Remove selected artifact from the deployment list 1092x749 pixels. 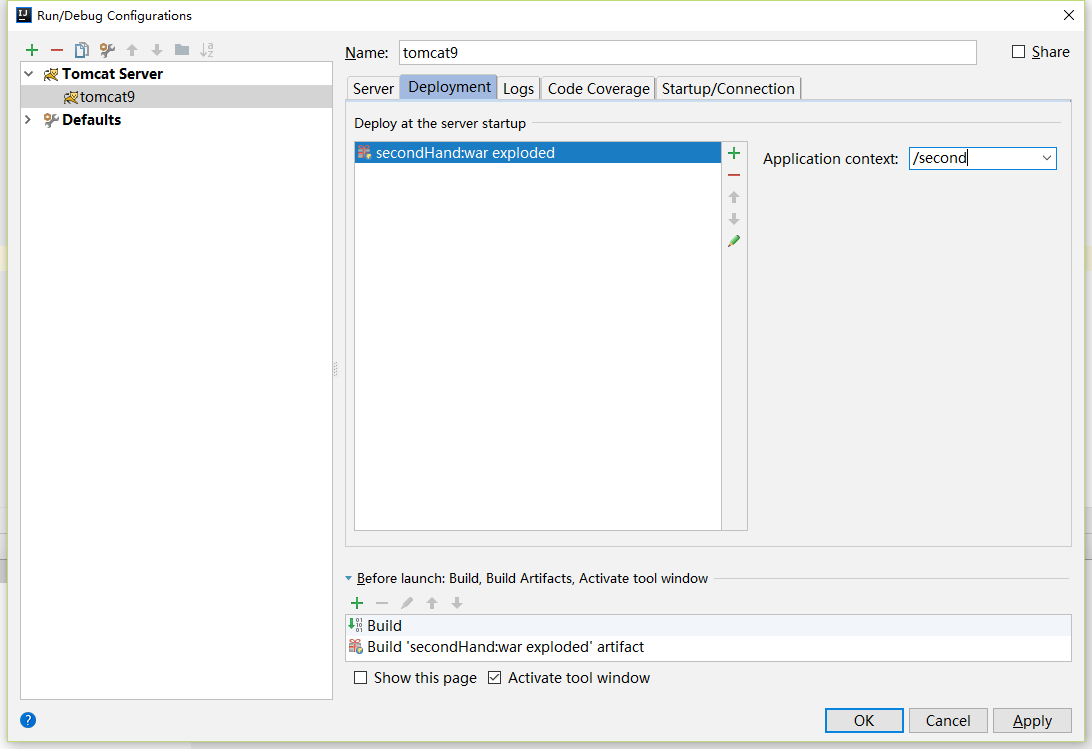tap(734, 175)
